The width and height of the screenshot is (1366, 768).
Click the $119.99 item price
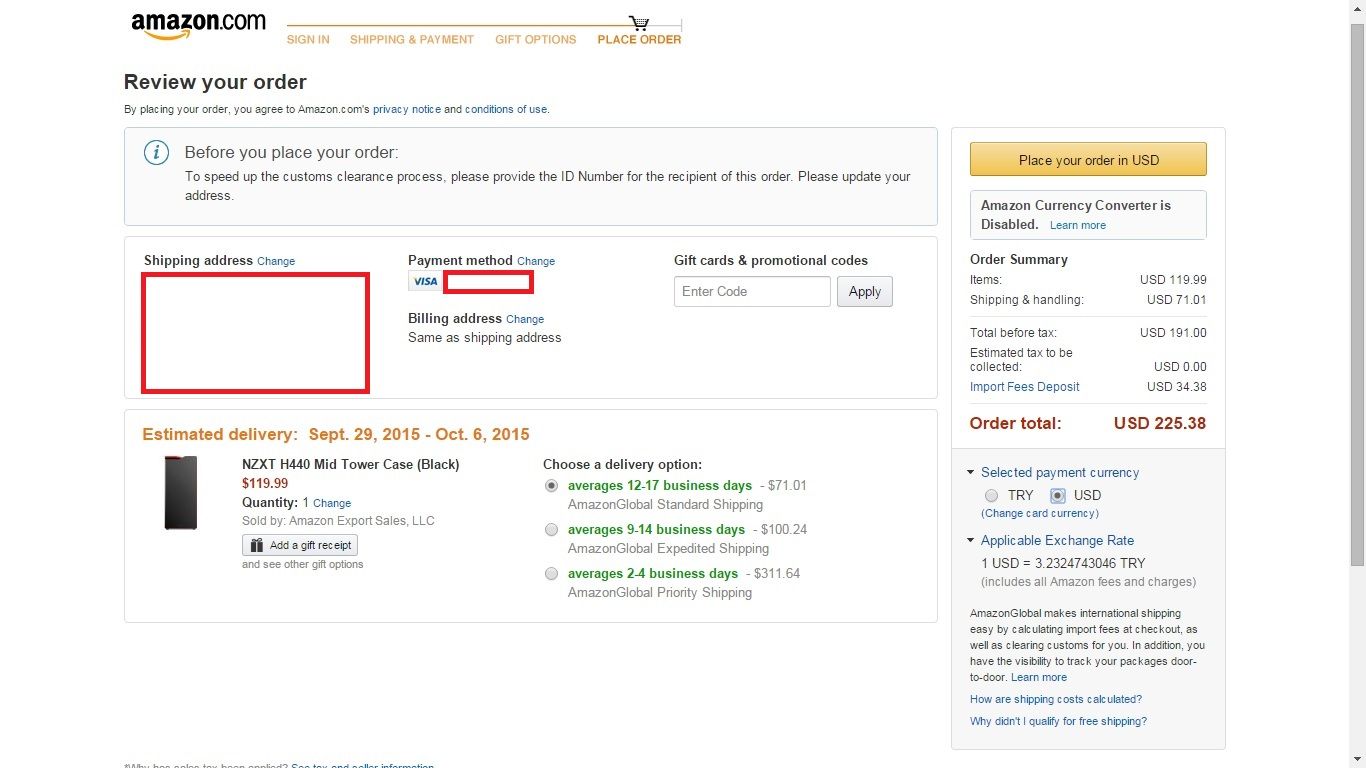click(x=265, y=484)
